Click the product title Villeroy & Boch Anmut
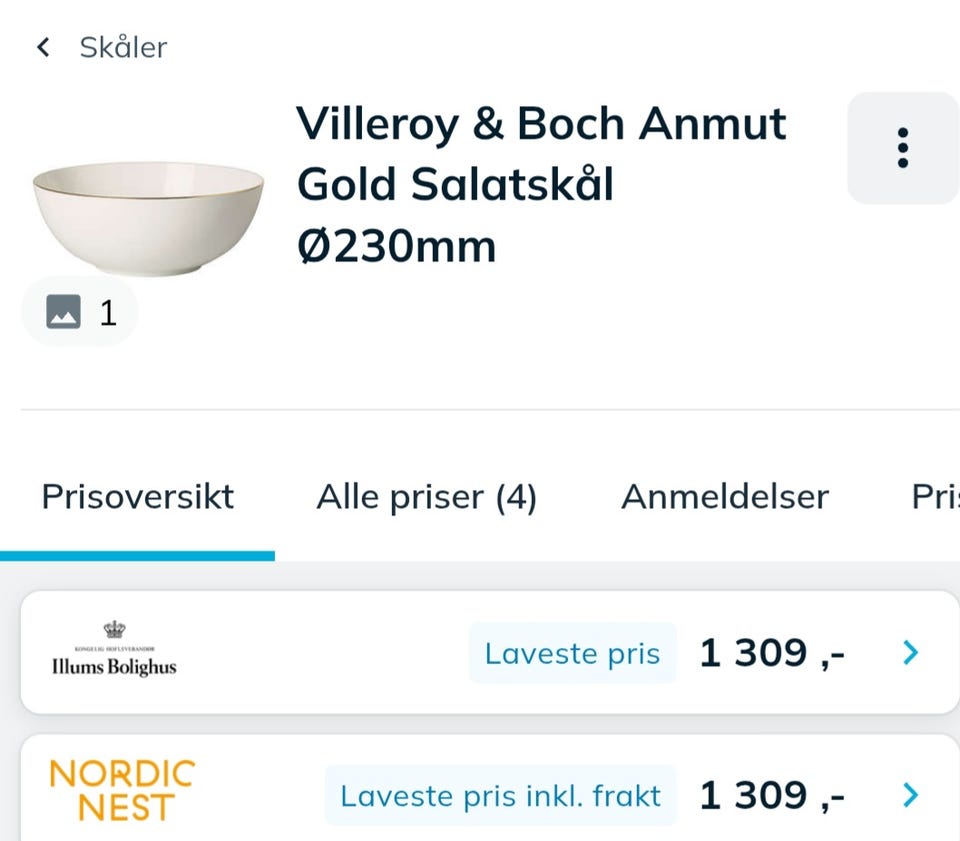This screenshot has height=841, width=960. pos(540,124)
